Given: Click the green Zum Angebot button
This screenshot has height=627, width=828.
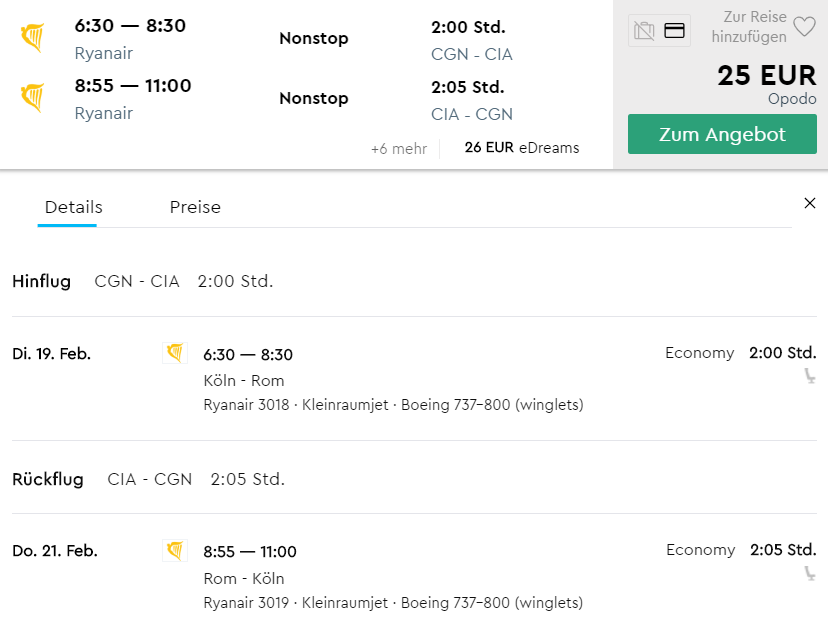Looking at the screenshot, I should click(722, 133).
